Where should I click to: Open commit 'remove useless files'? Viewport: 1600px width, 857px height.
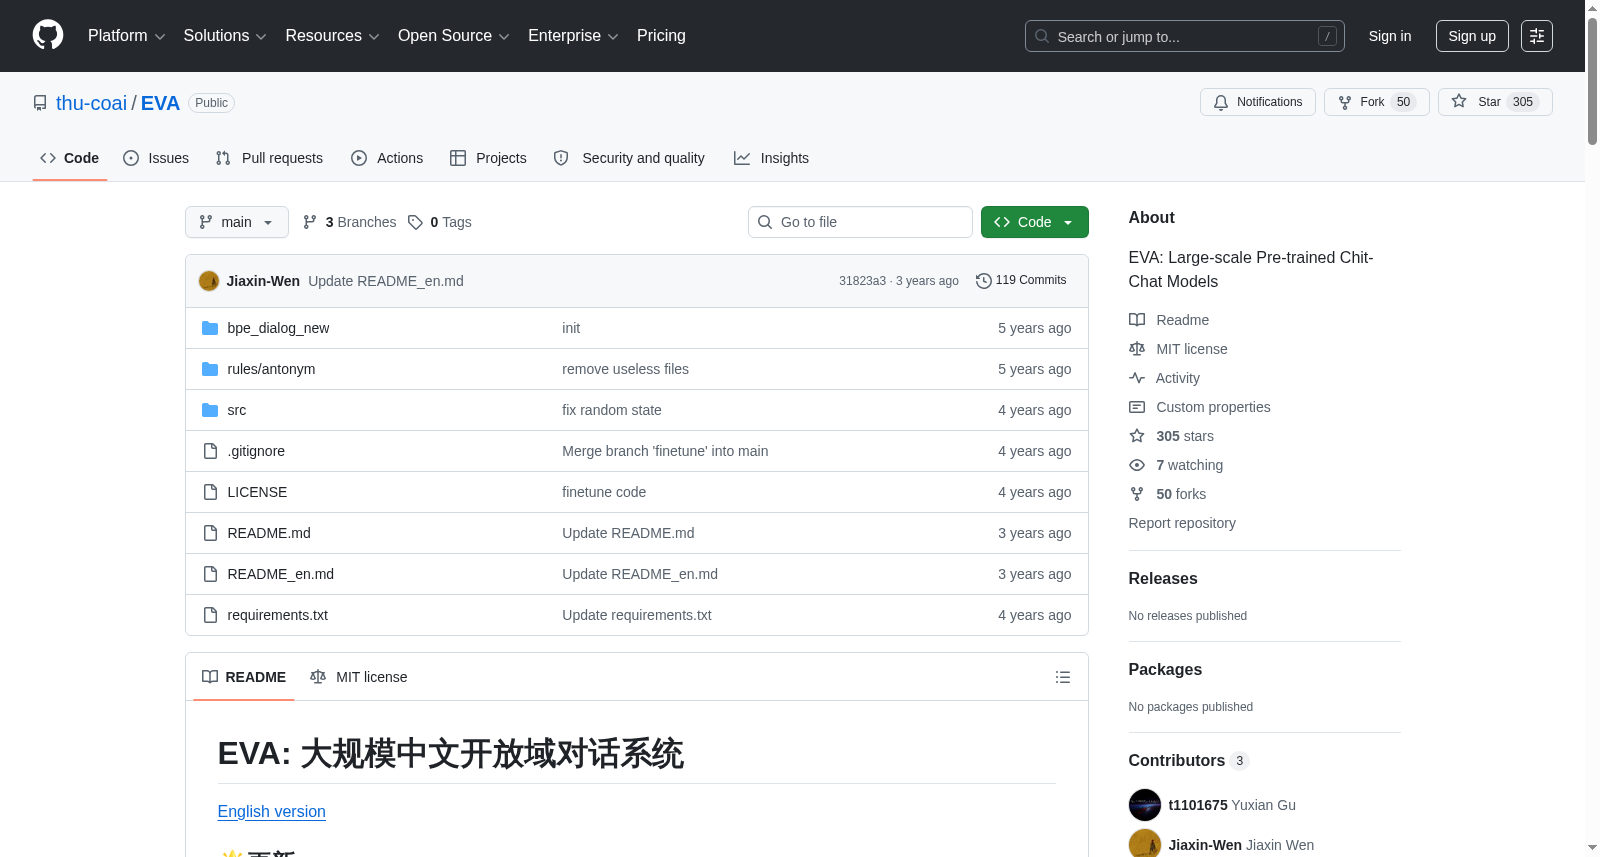click(625, 369)
